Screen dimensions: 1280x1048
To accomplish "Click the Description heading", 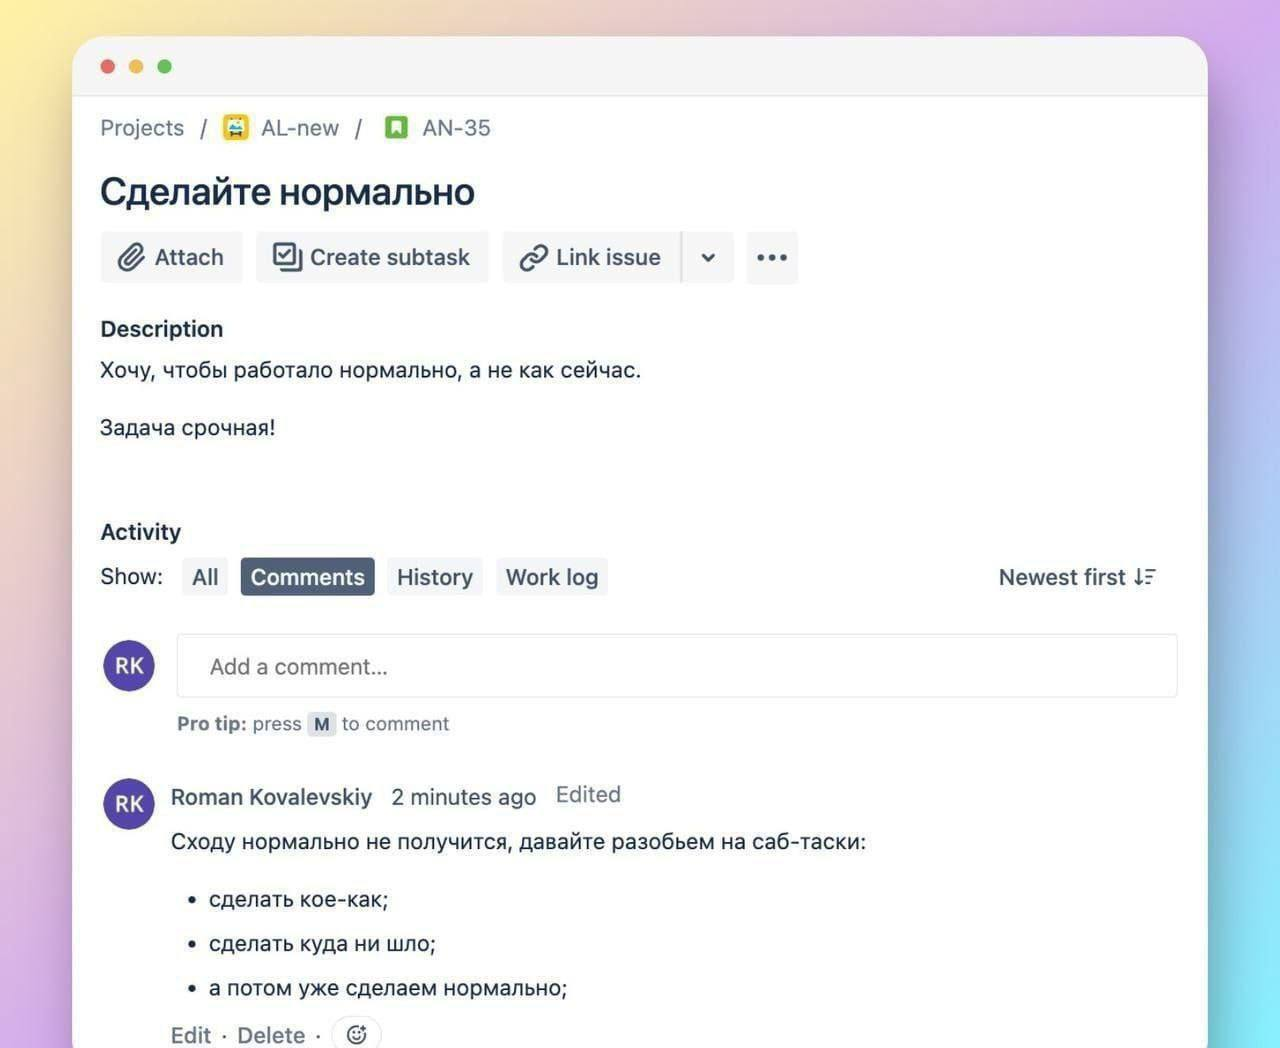I will (x=162, y=329).
